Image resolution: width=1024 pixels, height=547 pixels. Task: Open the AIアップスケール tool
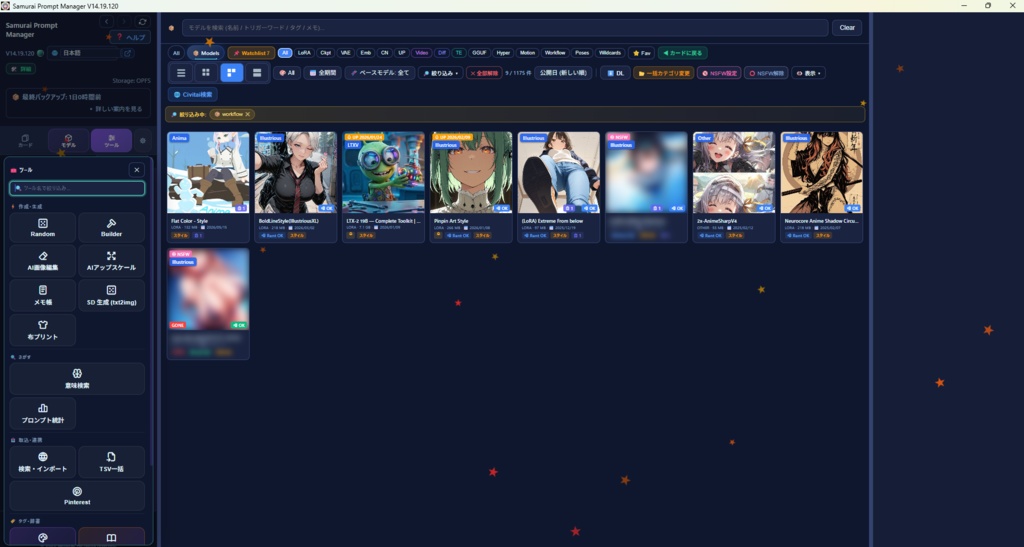[111, 260]
